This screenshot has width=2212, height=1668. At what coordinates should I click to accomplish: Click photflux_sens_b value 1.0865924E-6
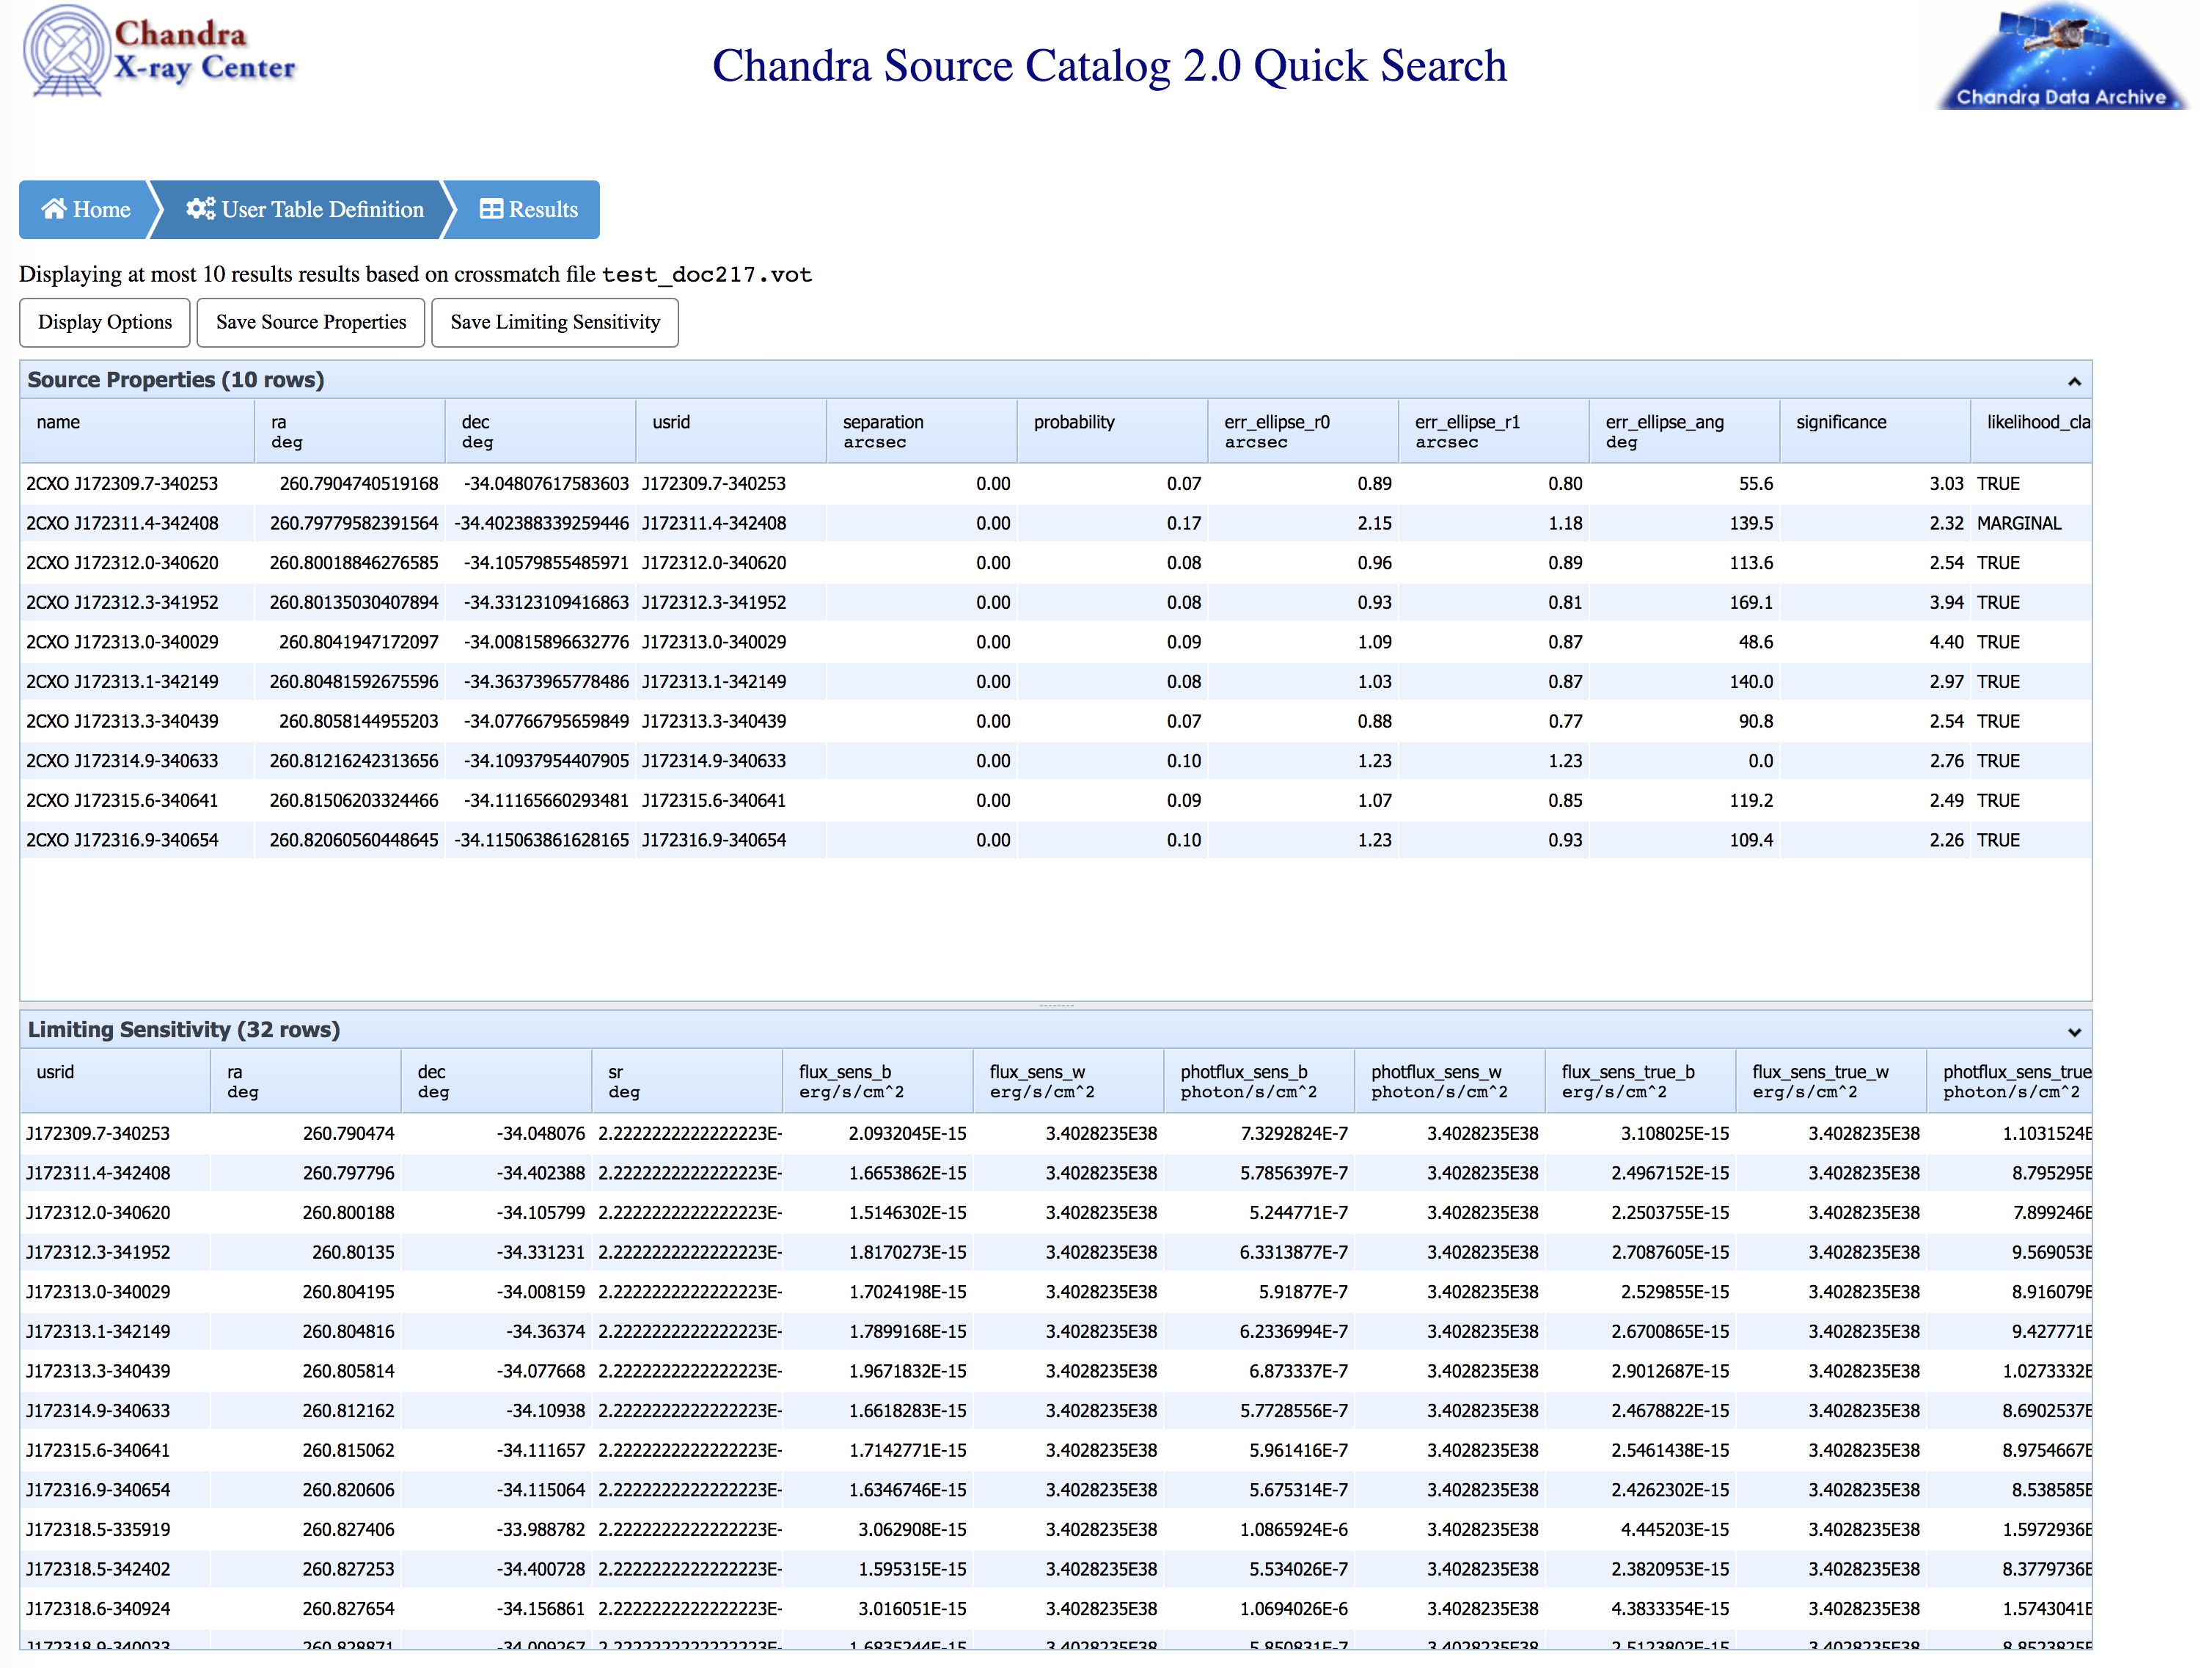(x=1294, y=1530)
